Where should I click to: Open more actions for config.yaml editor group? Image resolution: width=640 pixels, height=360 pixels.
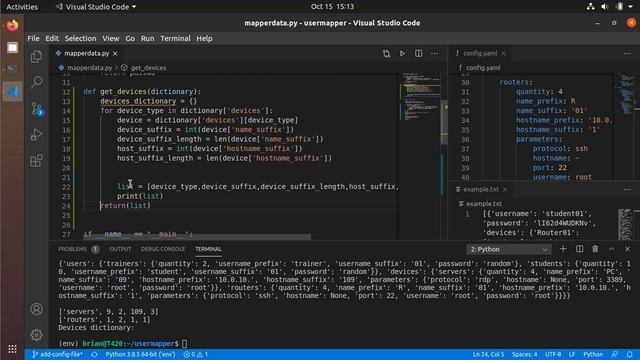627,53
